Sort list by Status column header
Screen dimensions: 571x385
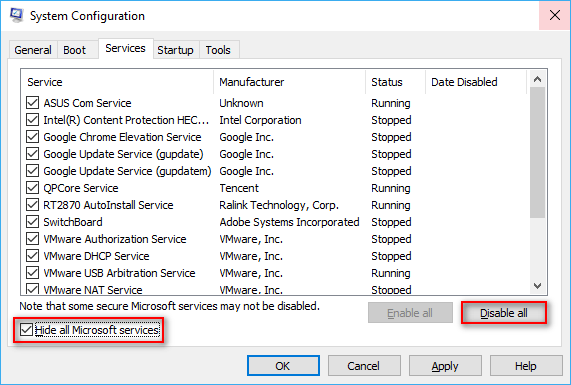(395, 82)
